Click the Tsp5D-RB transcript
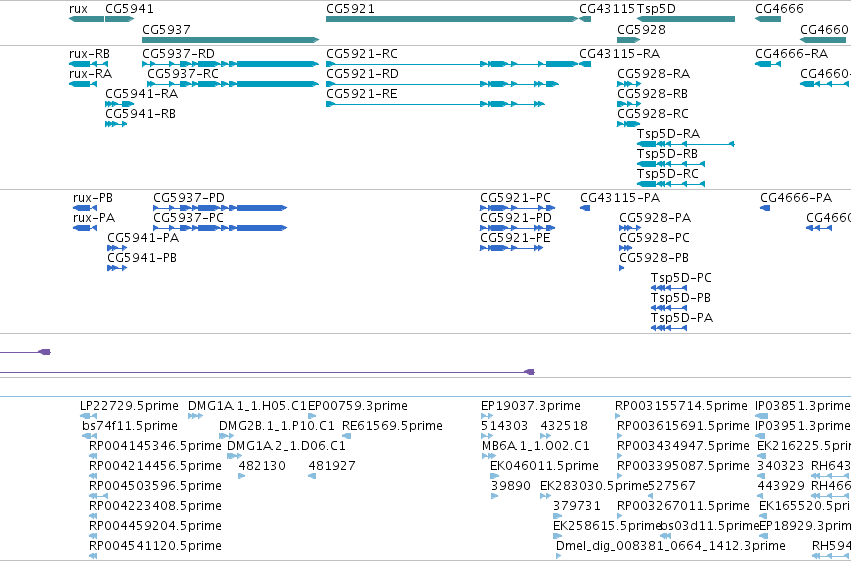This screenshot has width=851, height=561. 671,164
